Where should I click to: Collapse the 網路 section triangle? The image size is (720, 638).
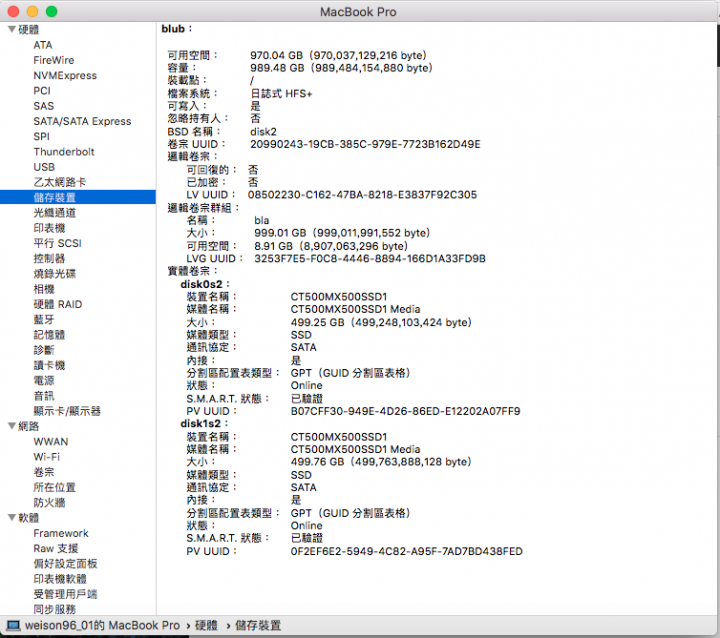(x=12, y=426)
